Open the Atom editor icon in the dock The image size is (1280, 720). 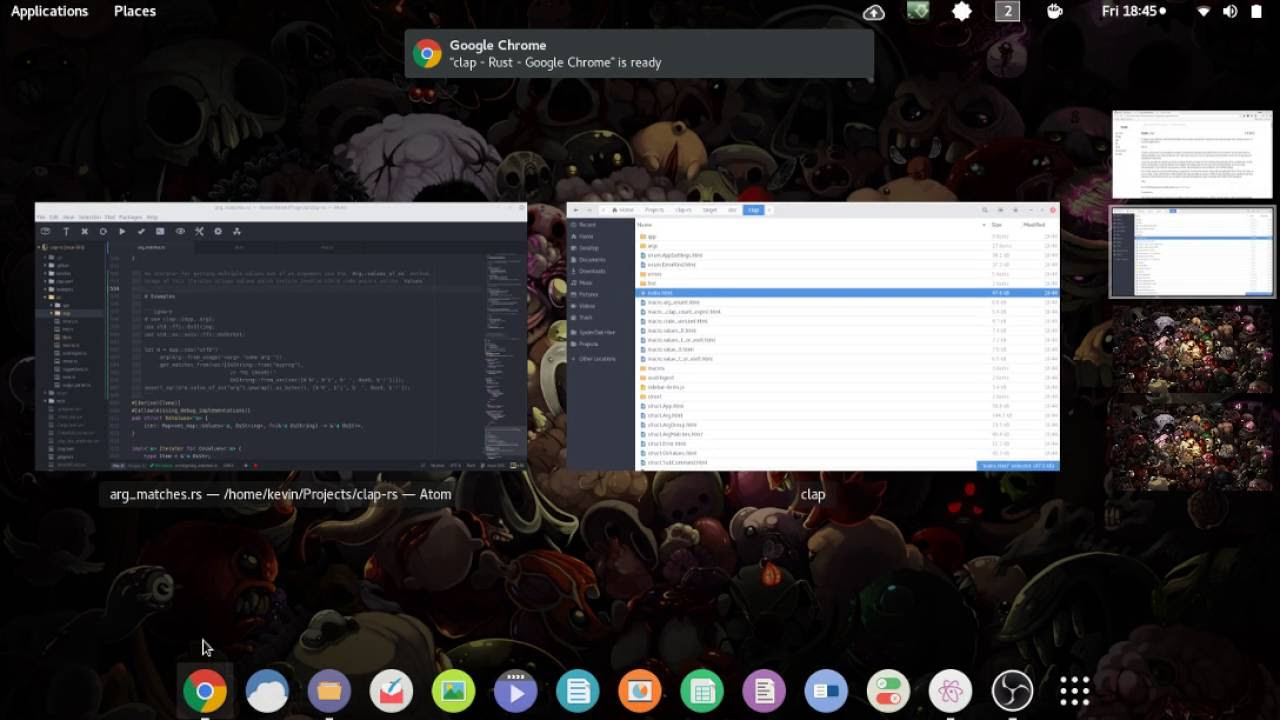[950, 691]
